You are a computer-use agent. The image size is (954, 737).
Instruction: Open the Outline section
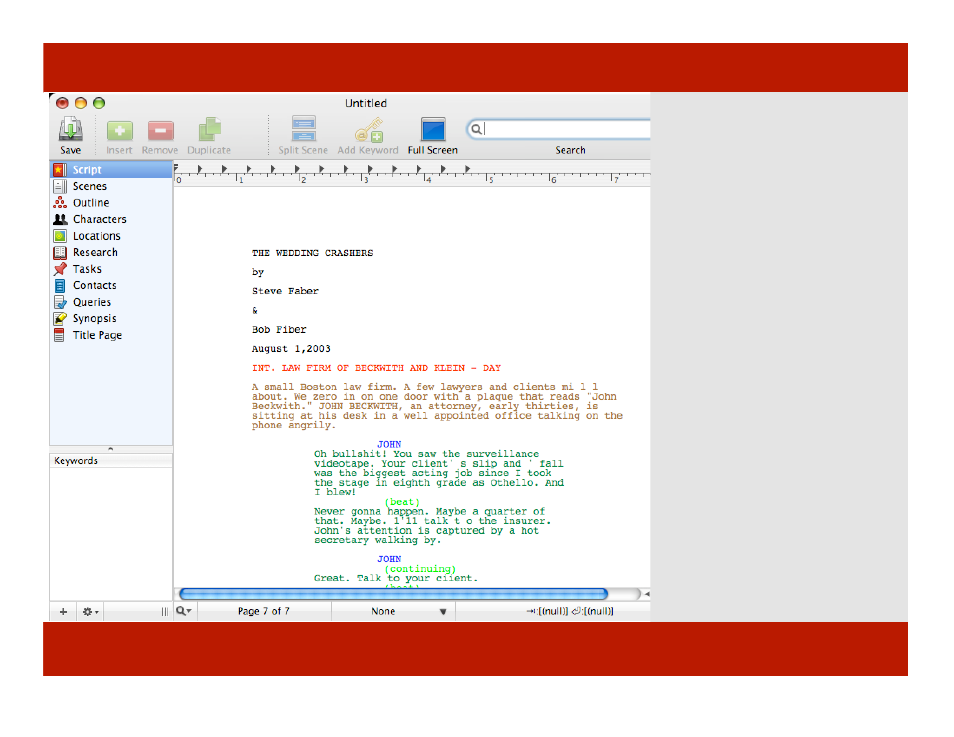(x=111, y=203)
